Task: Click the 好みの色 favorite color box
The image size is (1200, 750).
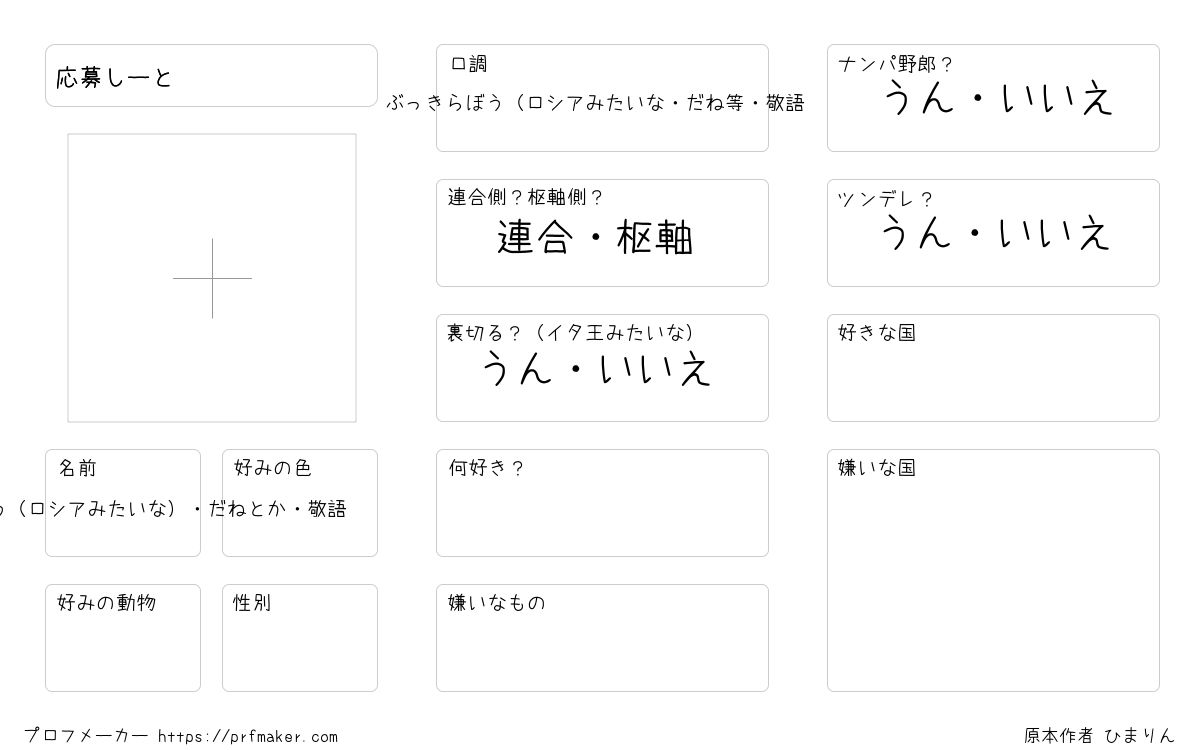Action: [x=300, y=503]
